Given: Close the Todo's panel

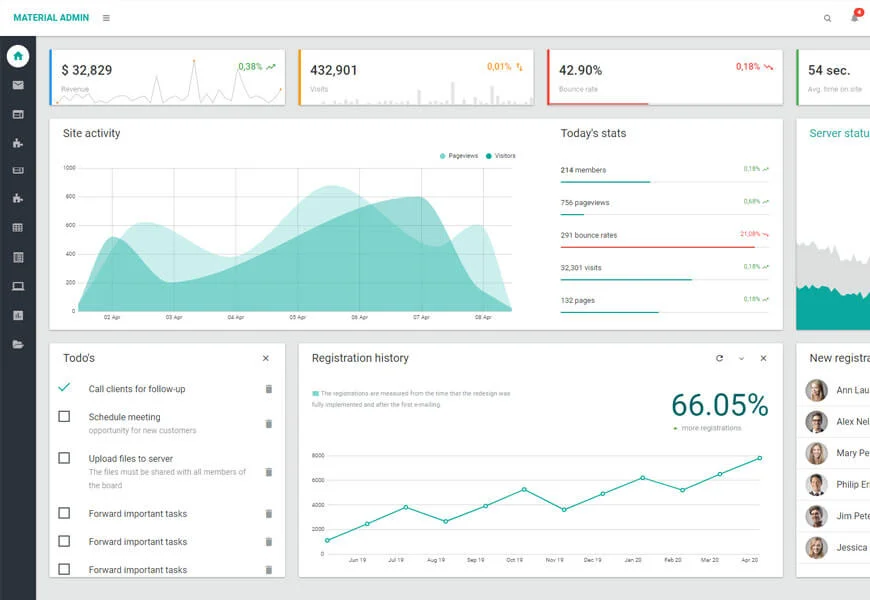Looking at the screenshot, I should [x=266, y=358].
